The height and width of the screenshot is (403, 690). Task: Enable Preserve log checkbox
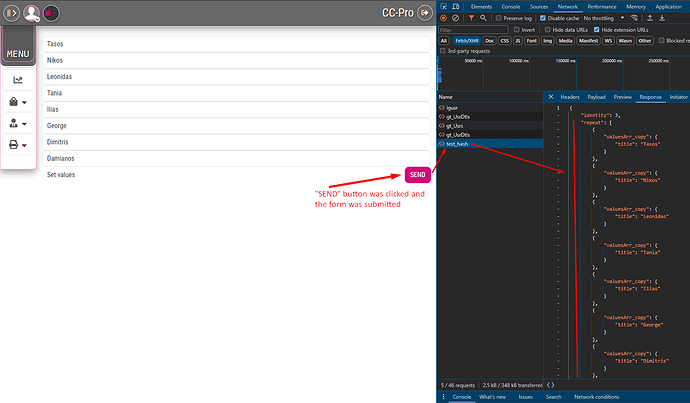click(498, 18)
